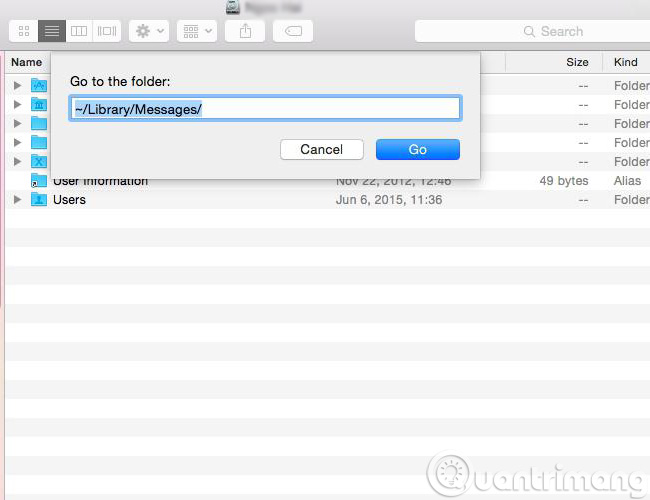The height and width of the screenshot is (500, 650).
Task: Select the Applications folder icon
Action: [x=39, y=85]
